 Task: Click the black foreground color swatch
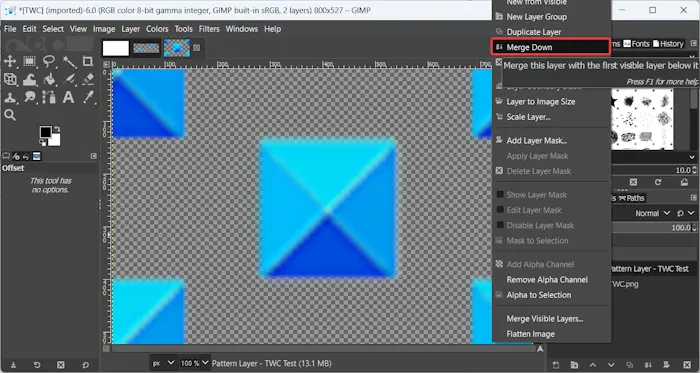click(45, 132)
